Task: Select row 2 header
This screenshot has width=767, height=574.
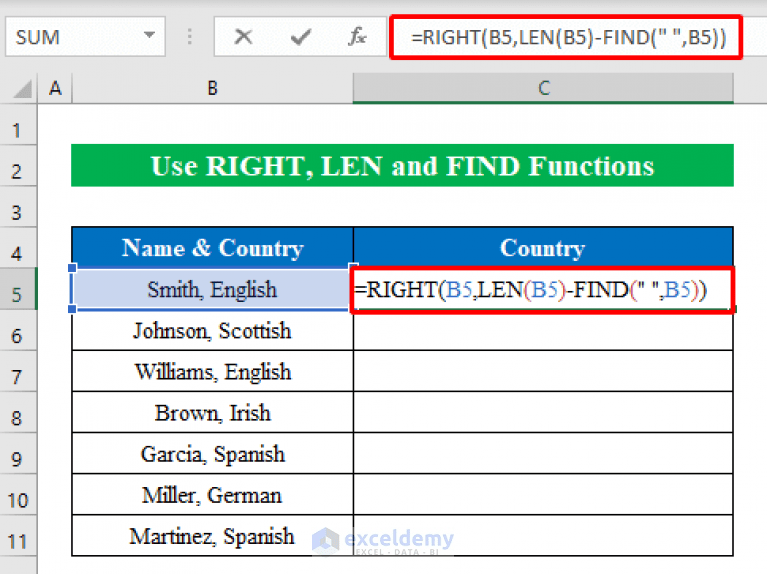Action: click(18, 166)
